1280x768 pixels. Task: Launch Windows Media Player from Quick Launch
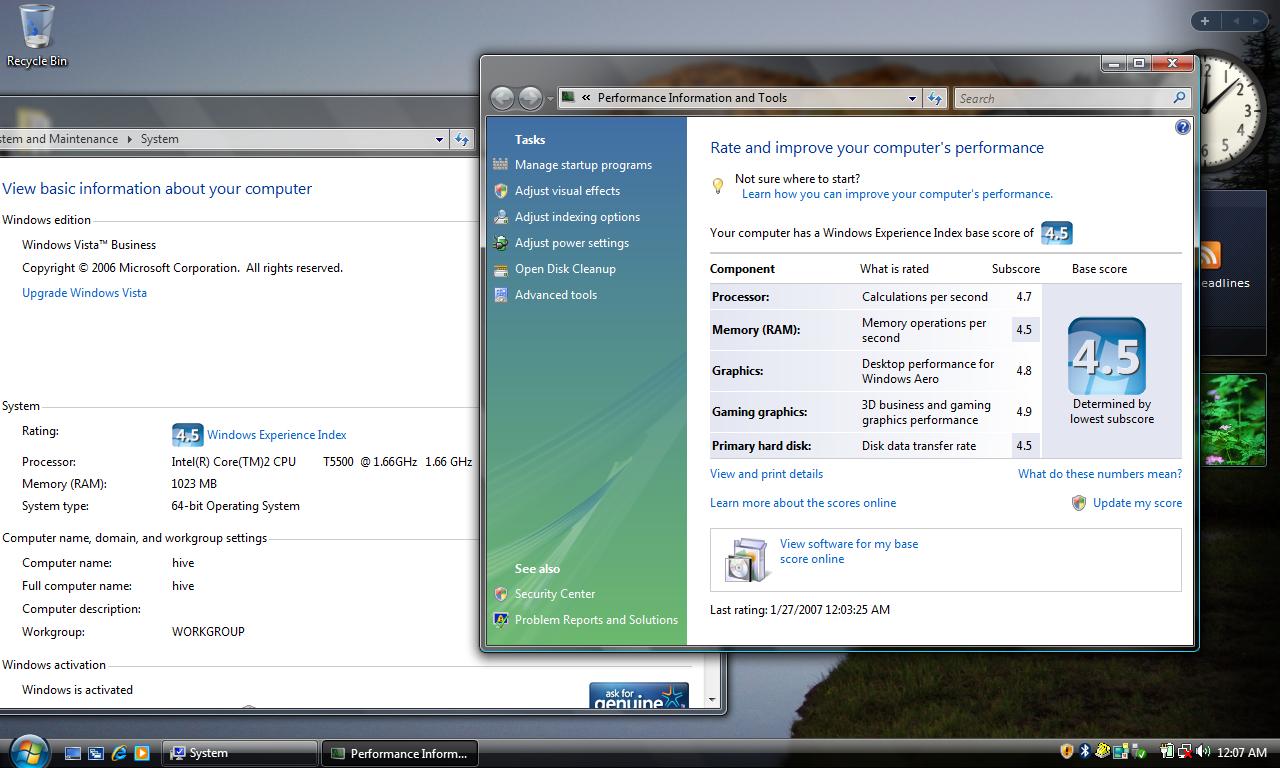(142, 753)
